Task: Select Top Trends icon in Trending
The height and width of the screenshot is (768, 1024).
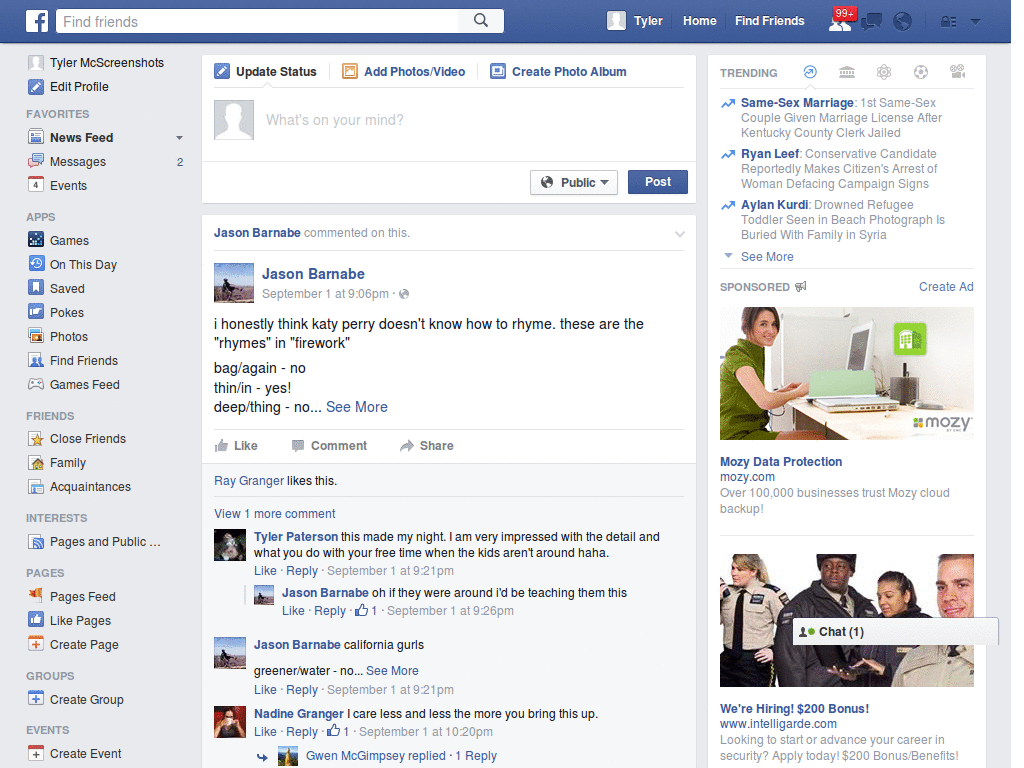Action: tap(810, 72)
